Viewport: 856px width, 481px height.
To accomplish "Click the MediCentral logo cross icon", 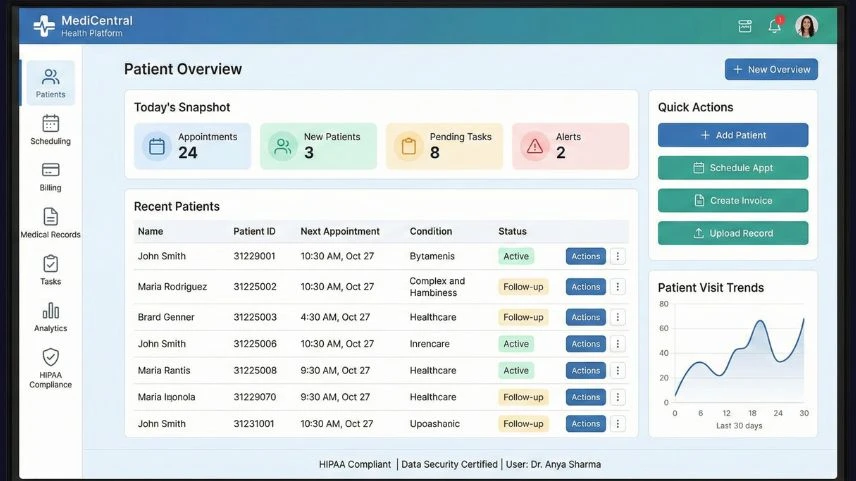I will coord(44,26).
